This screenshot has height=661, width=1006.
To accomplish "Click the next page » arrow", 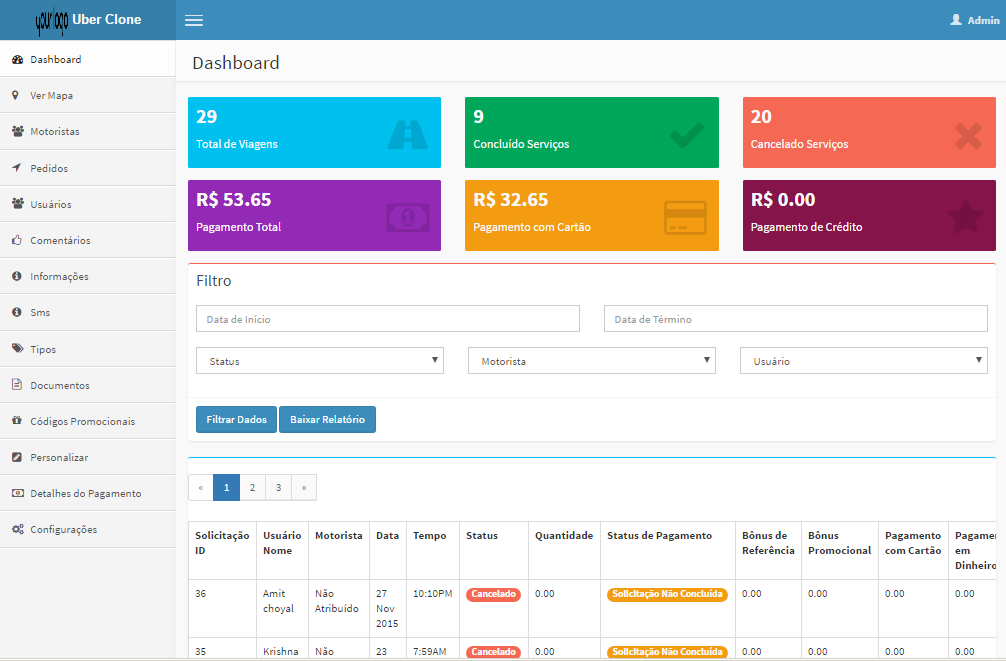I will [x=304, y=487].
